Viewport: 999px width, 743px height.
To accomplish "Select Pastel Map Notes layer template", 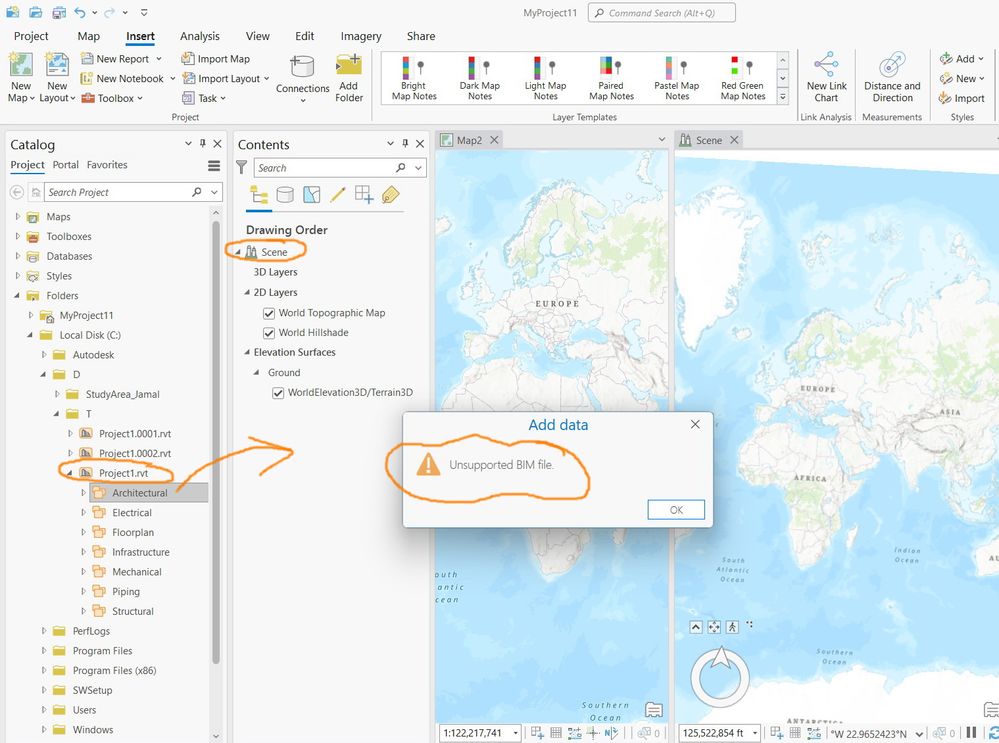I will click(x=677, y=79).
